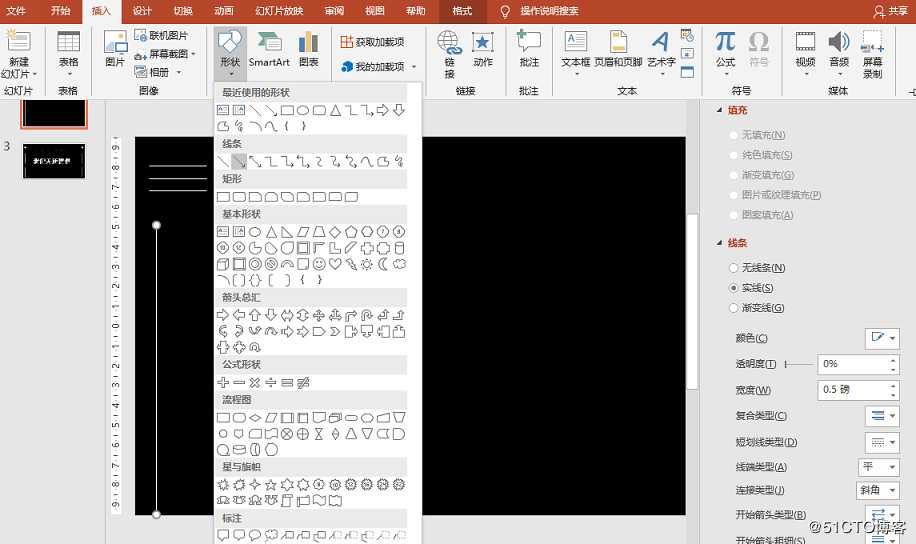Click the 操作说明搜索 search box
Image resolution: width=916 pixels, height=544 pixels.
[549, 11]
